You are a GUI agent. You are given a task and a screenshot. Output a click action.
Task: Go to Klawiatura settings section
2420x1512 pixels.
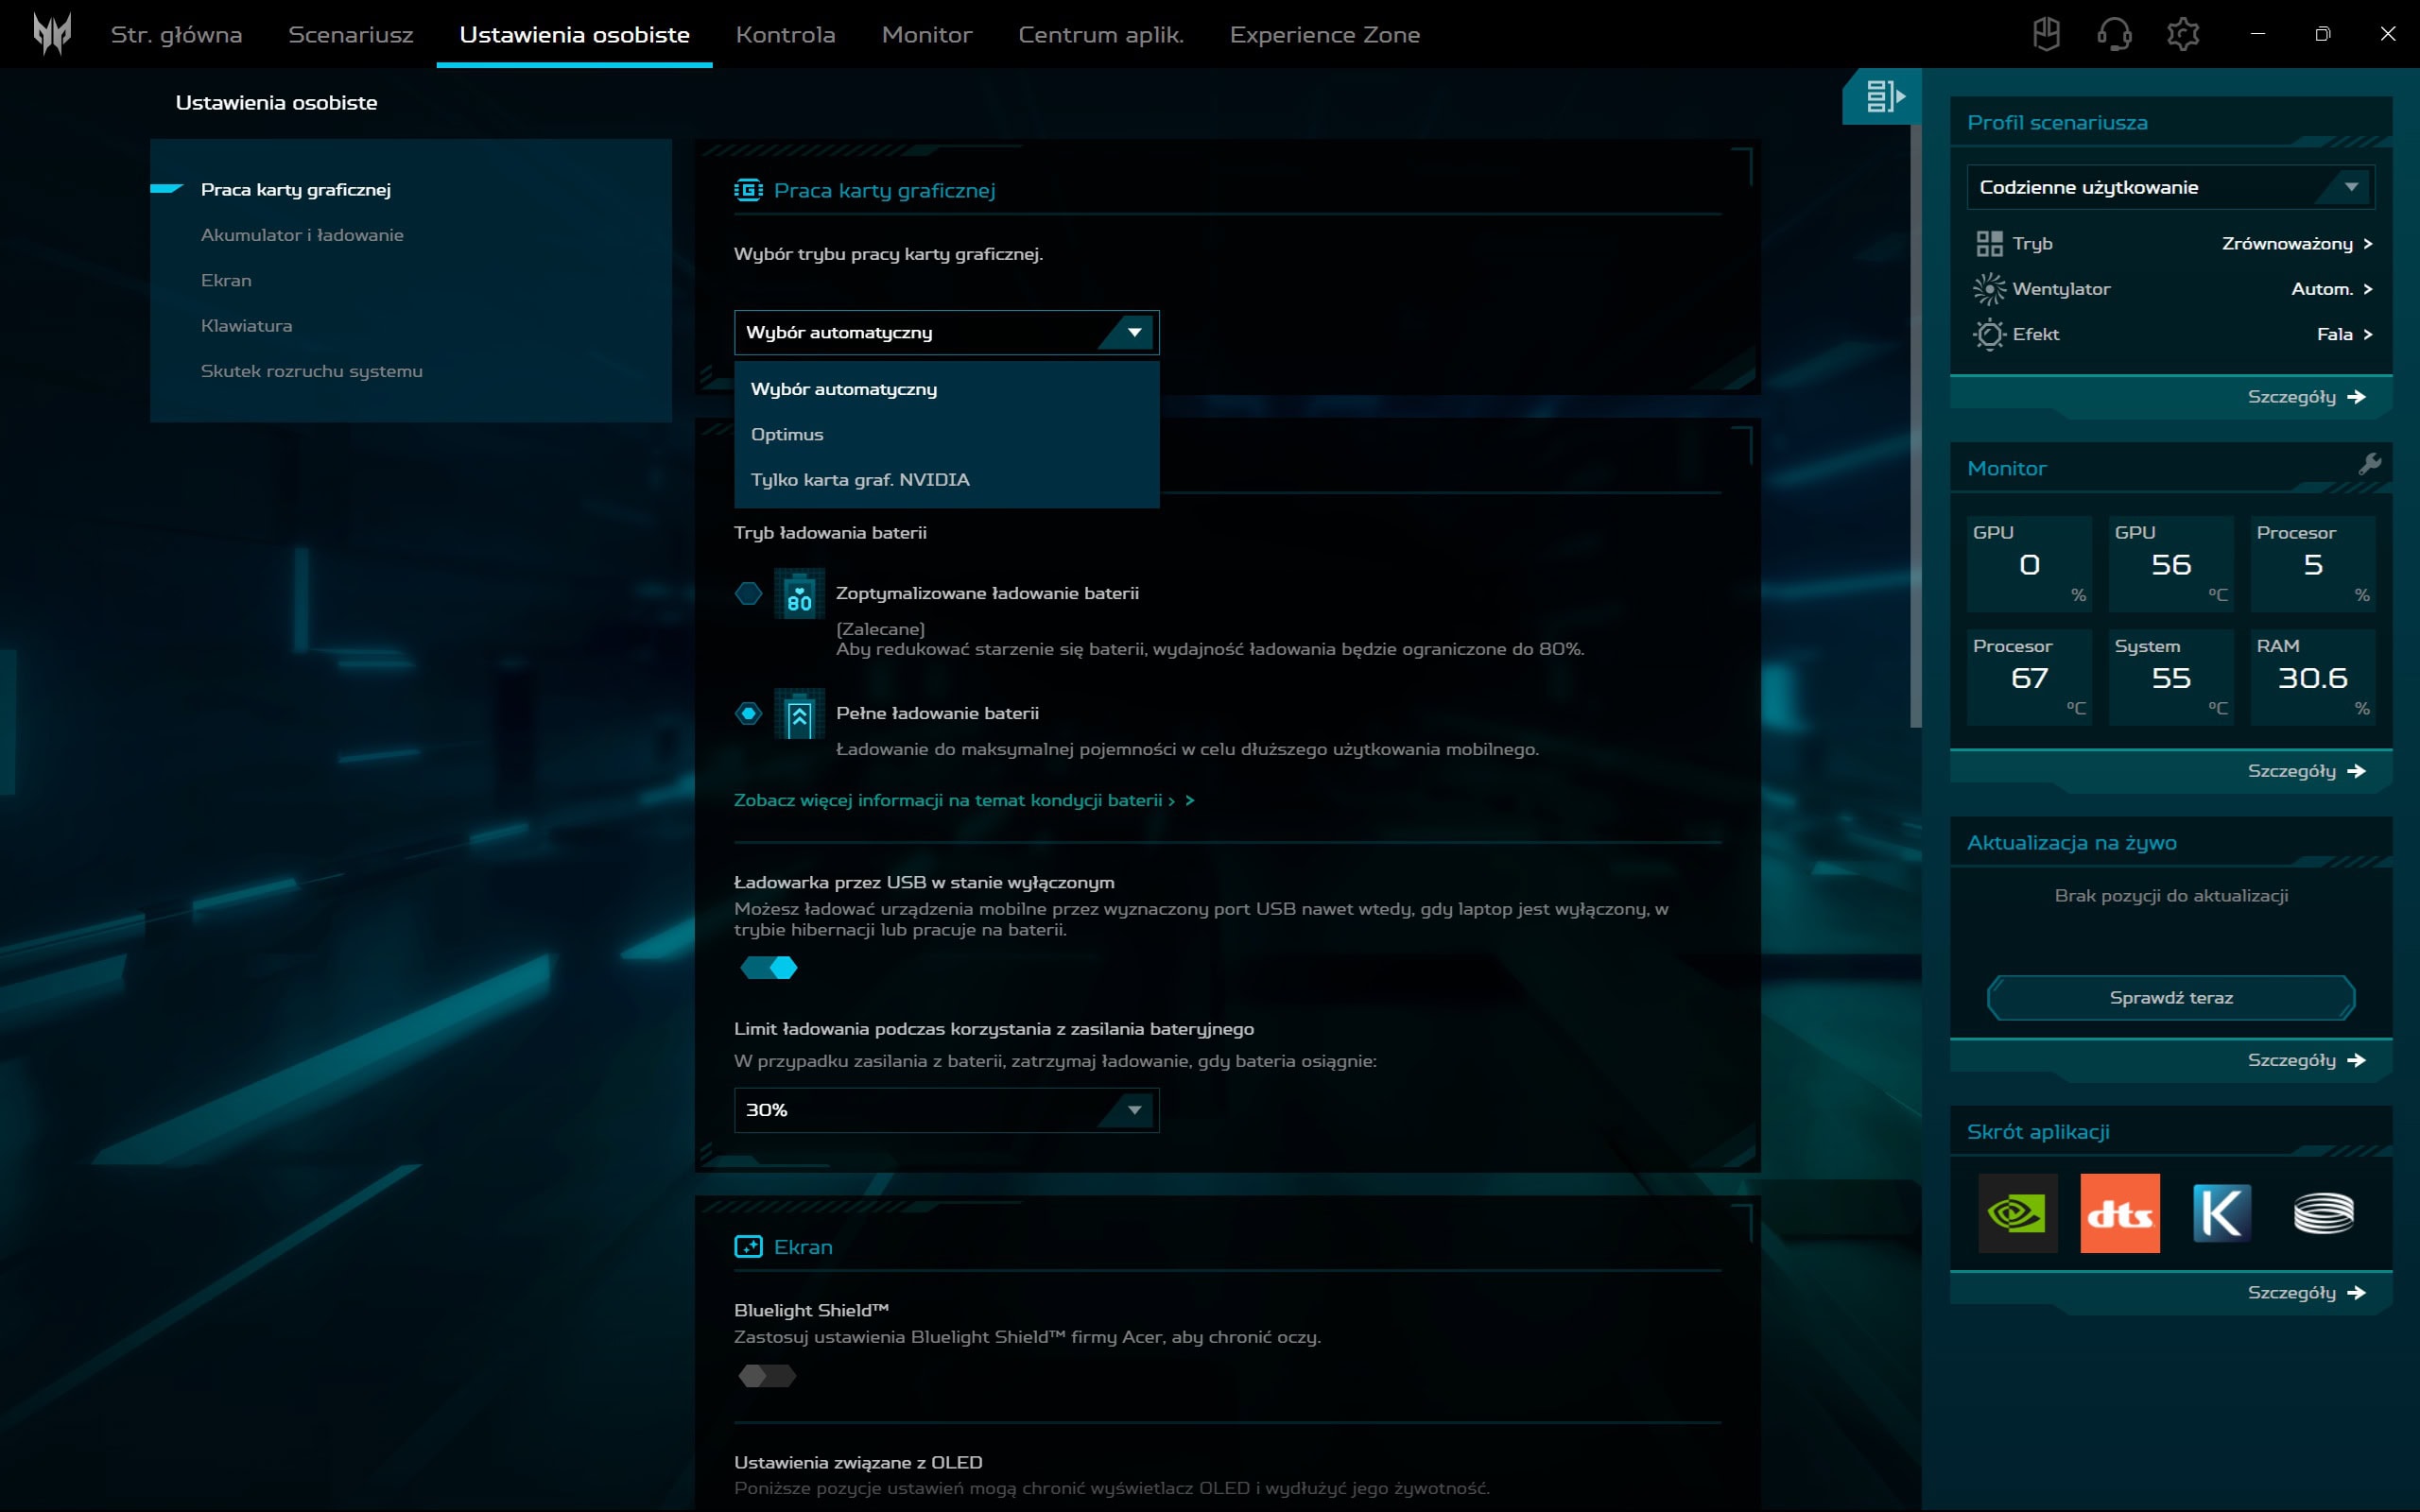tap(246, 326)
